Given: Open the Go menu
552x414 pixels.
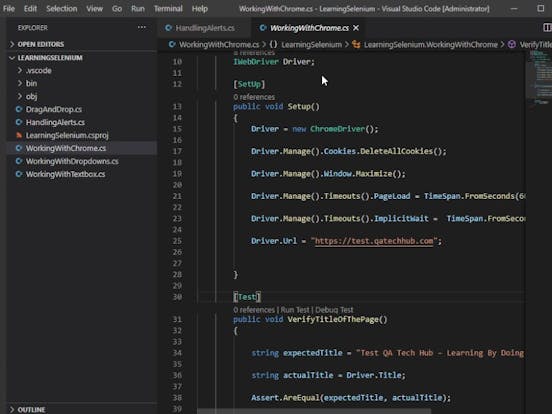Looking at the screenshot, I should click(117, 8).
